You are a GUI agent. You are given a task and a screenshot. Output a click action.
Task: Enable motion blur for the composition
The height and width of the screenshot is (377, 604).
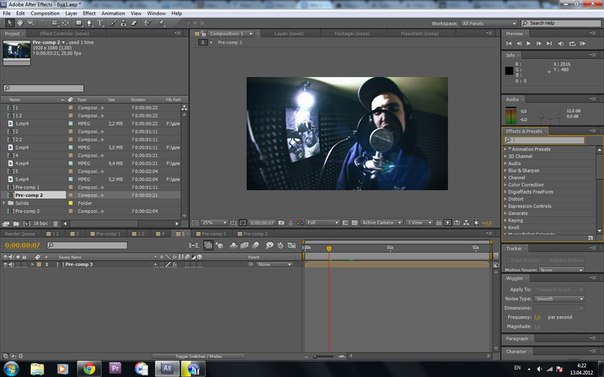[x=255, y=245]
